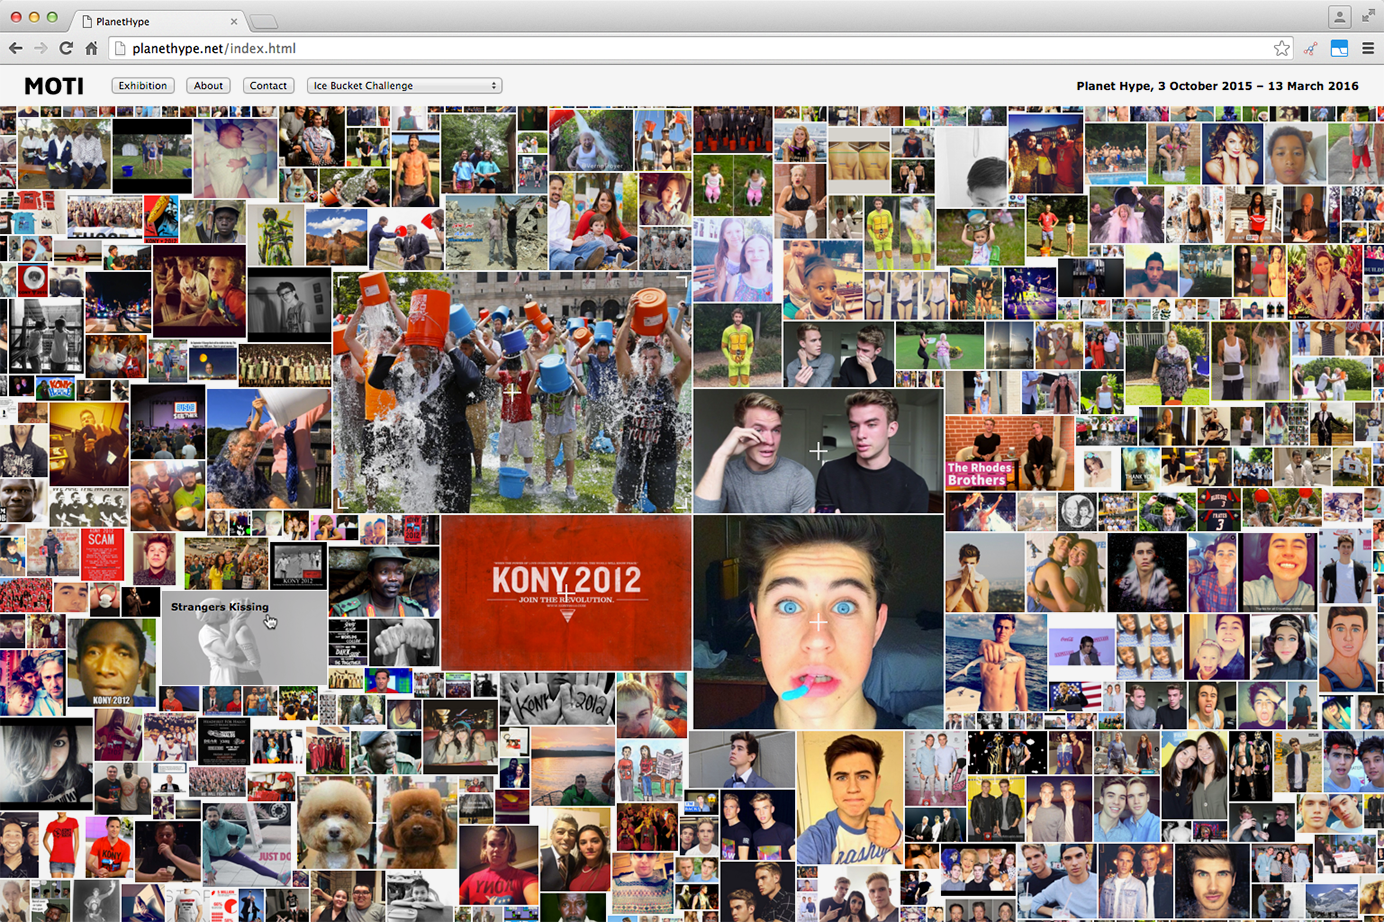This screenshot has height=922, width=1384.
Task: Click the planethype.net address bar
Action: [690, 48]
